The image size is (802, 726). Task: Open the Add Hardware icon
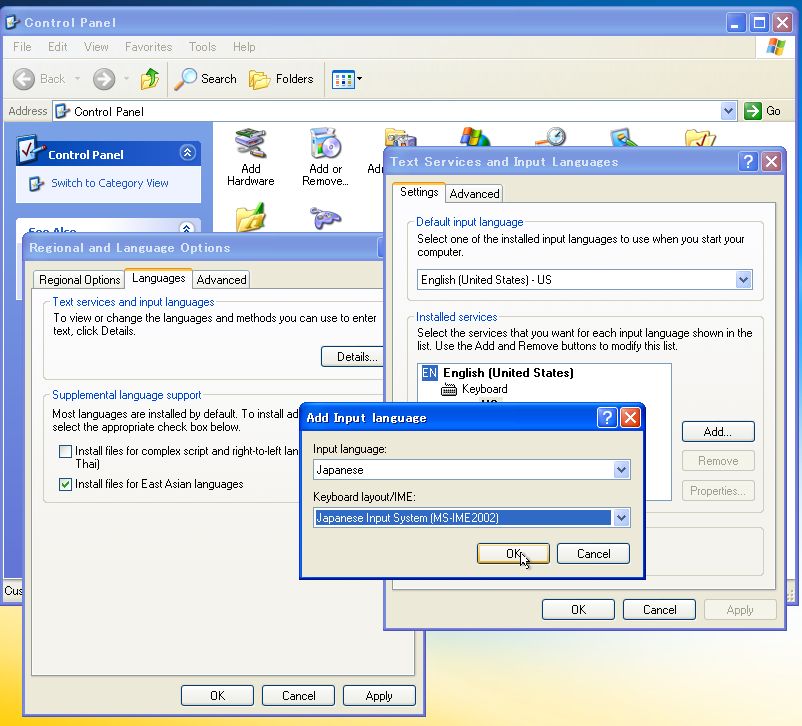tap(251, 158)
